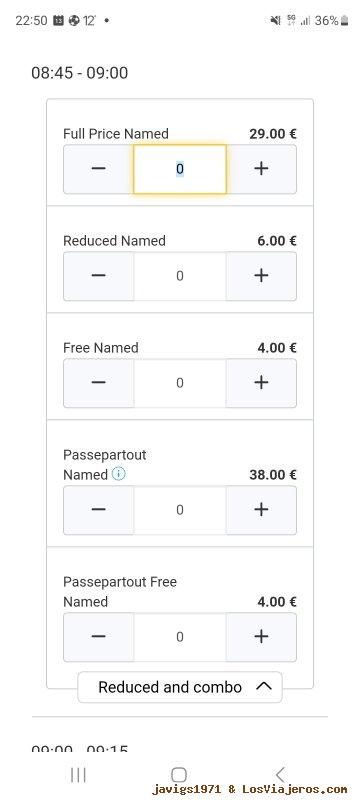Viewport: 360px width, 800px height.
Task: Increase Passepartout Named 38.00 € quantity
Action: pyautogui.click(x=261, y=510)
